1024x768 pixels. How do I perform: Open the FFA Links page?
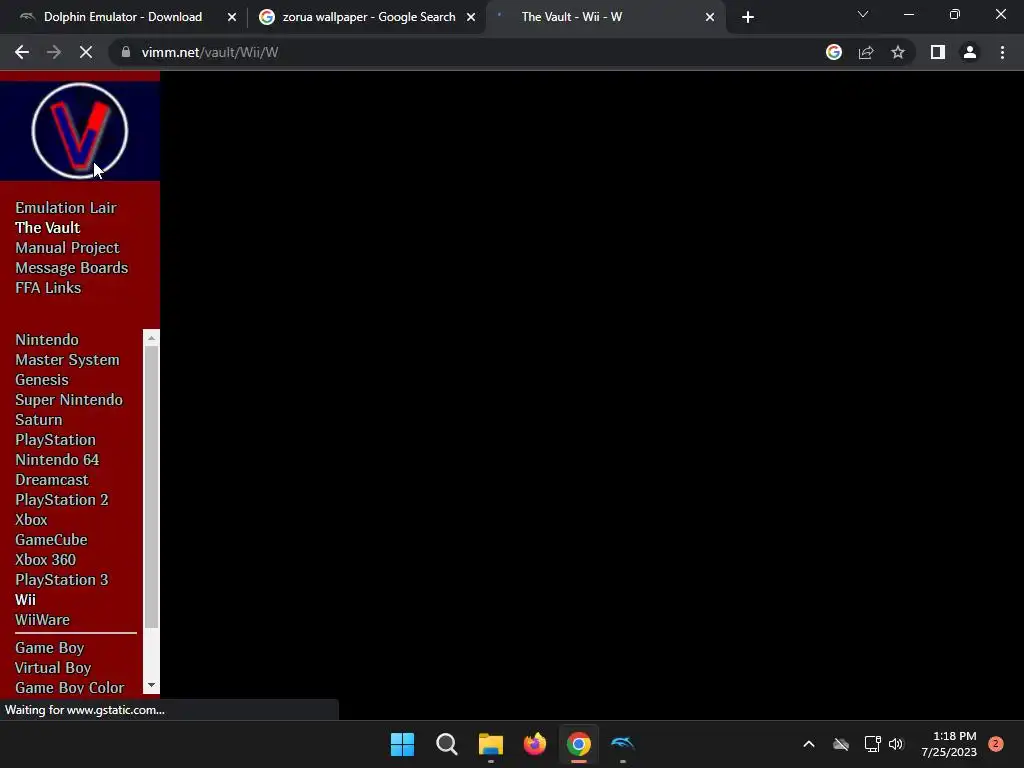click(x=48, y=288)
